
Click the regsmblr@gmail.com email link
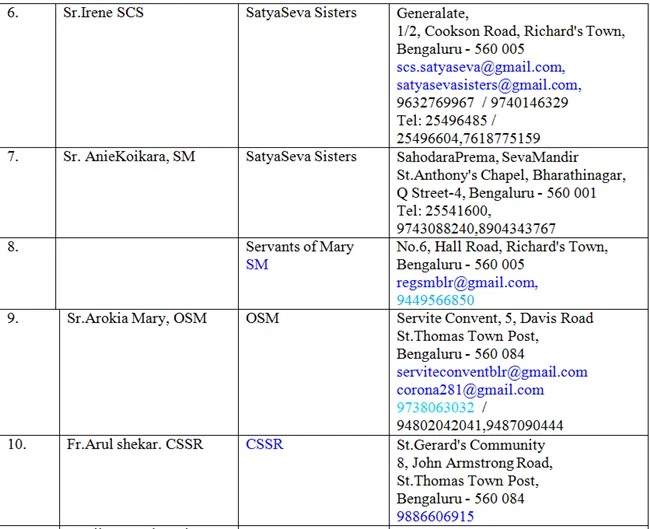point(467,283)
